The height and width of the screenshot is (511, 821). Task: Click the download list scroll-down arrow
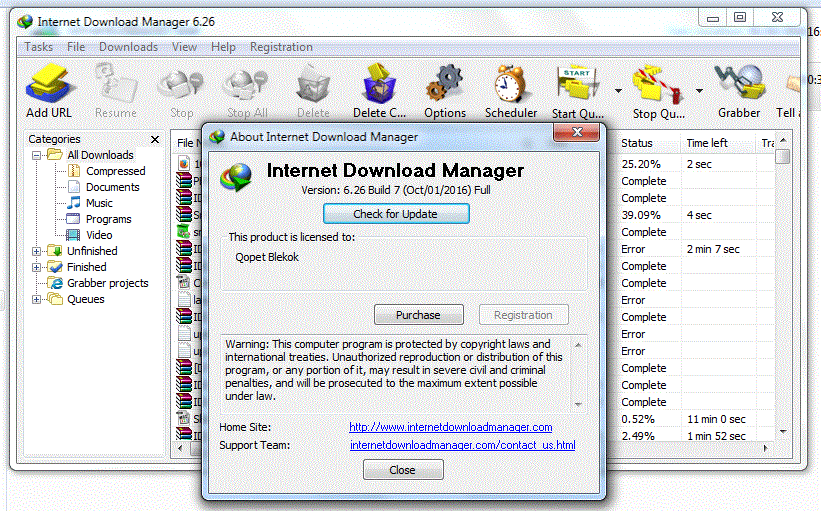pos(783,432)
